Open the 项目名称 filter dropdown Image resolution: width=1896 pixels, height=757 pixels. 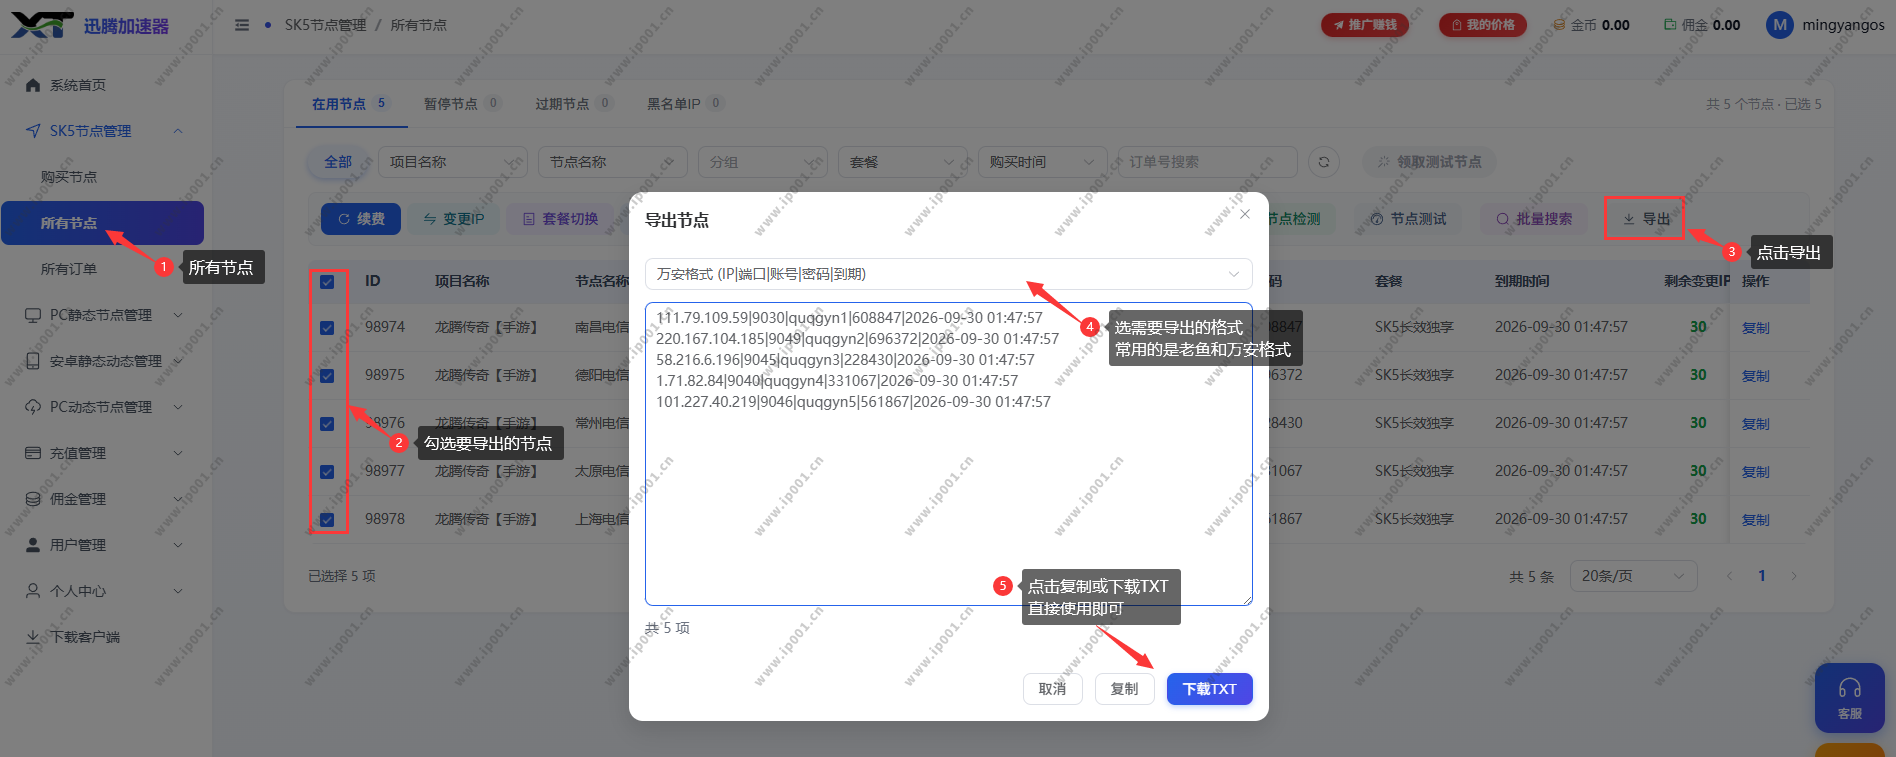pyautogui.click(x=452, y=162)
